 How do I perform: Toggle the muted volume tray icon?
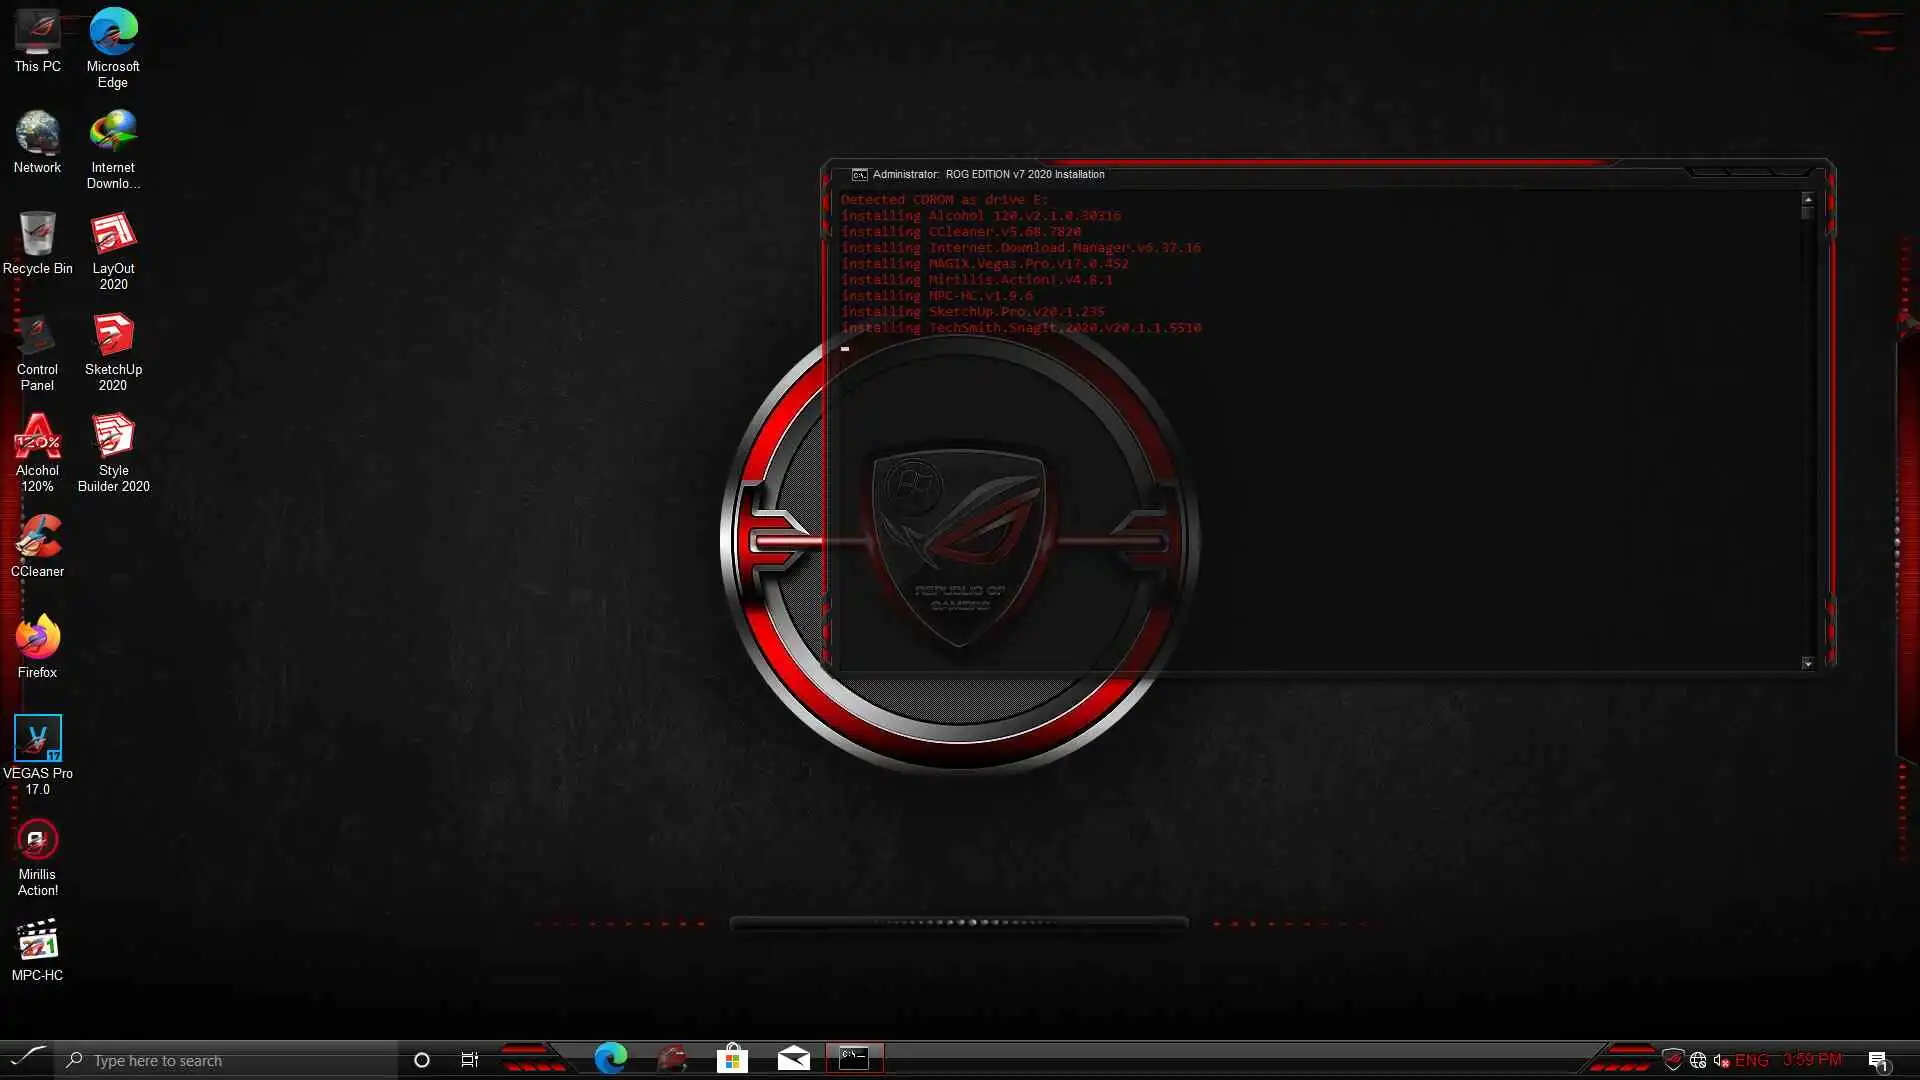point(1721,1060)
